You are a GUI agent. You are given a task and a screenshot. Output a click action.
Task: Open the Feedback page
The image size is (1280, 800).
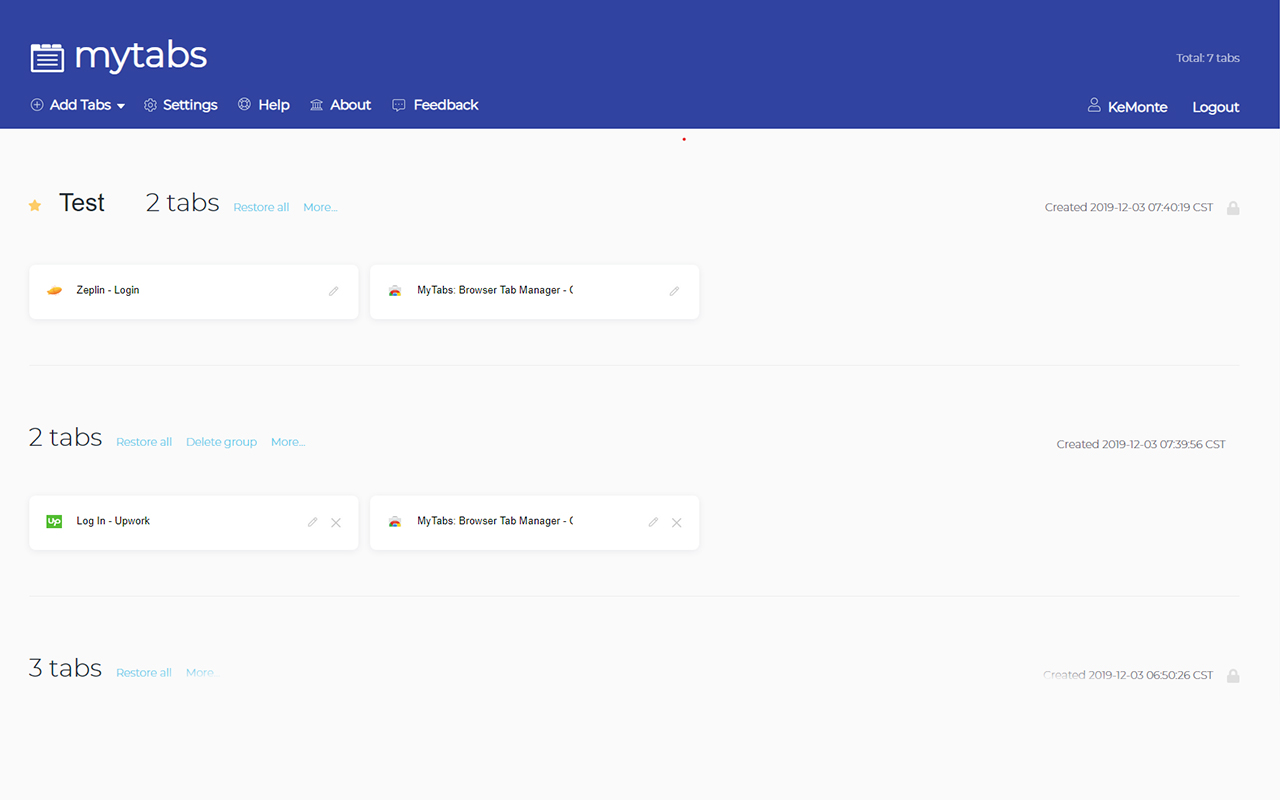click(435, 105)
